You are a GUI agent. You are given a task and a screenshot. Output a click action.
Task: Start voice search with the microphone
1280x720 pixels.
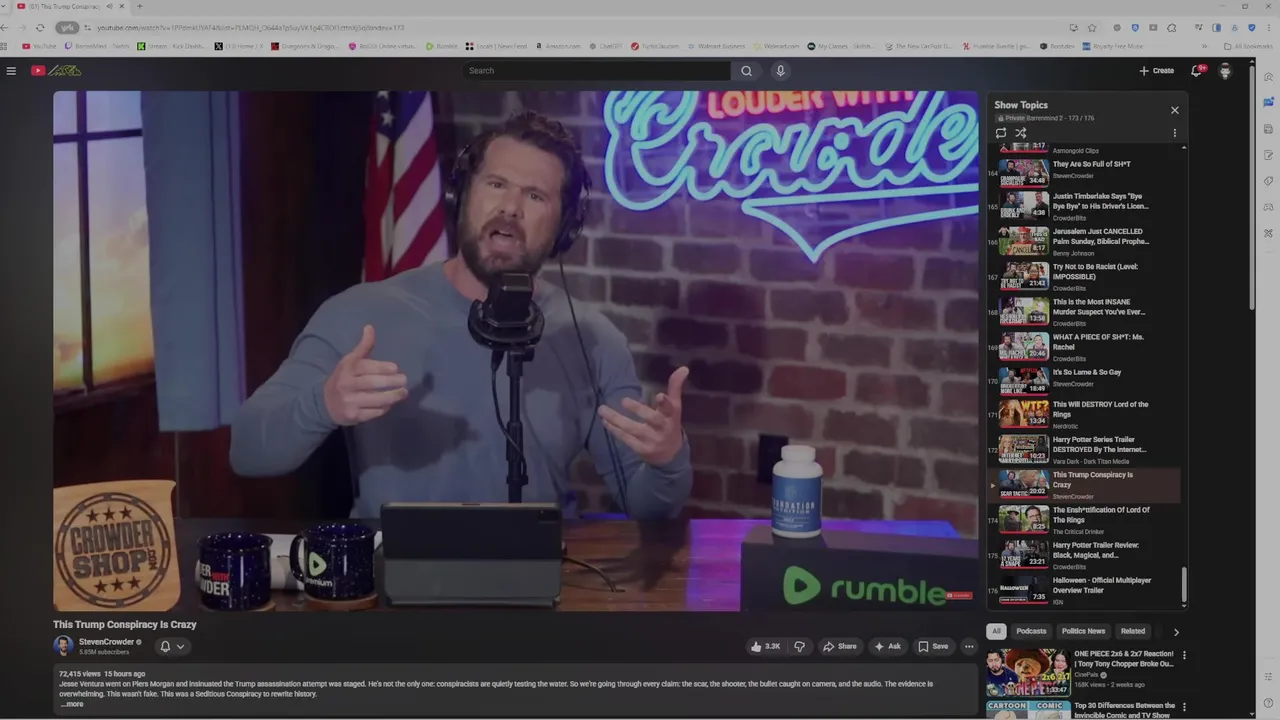(x=780, y=71)
